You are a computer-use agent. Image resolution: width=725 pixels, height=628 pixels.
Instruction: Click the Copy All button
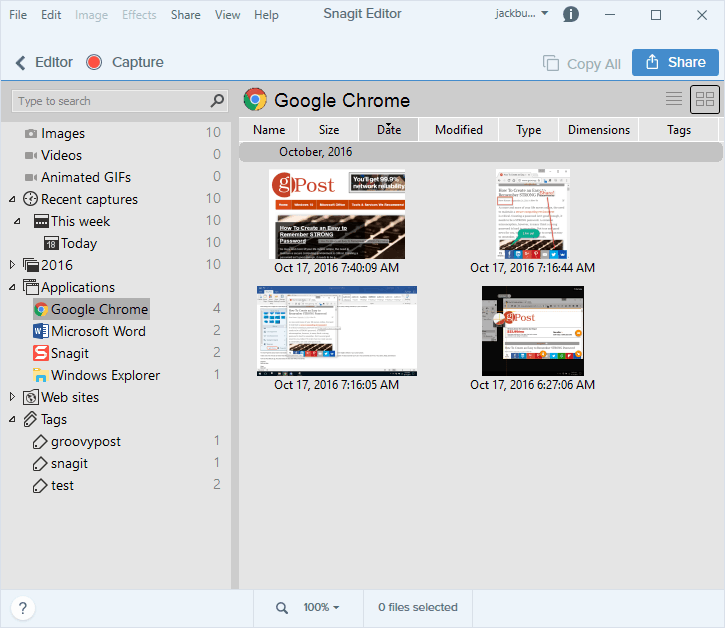pos(582,63)
